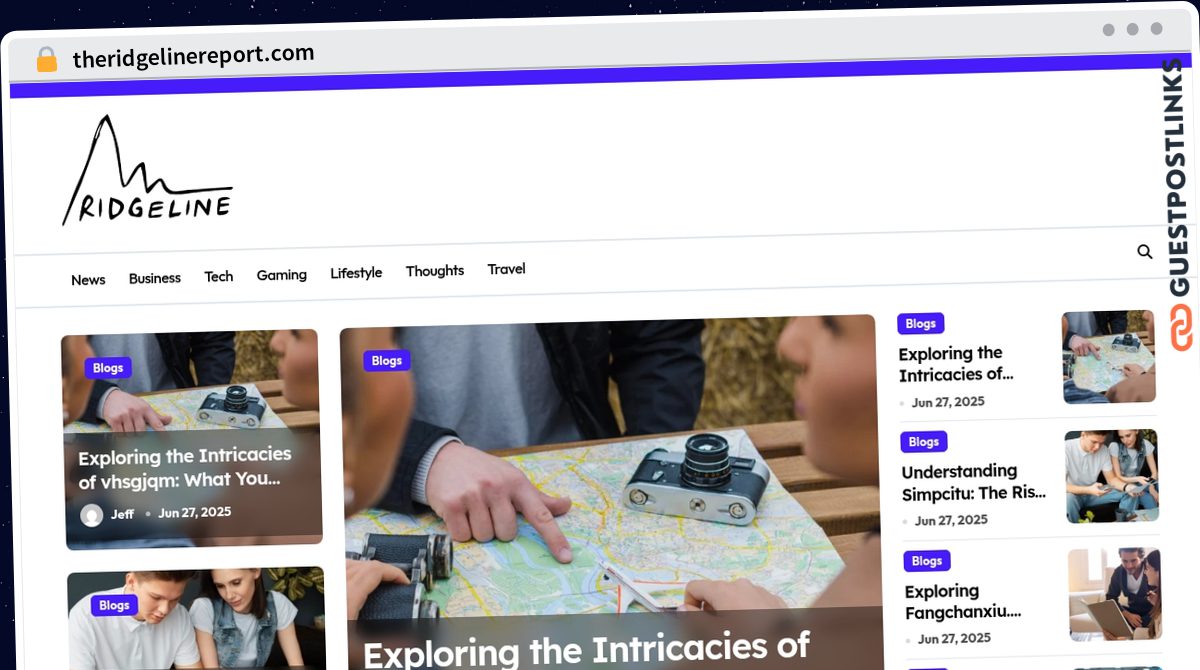The width and height of the screenshot is (1200, 670).
Task: Click Jeff's author avatar icon
Action: coord(92,515)
